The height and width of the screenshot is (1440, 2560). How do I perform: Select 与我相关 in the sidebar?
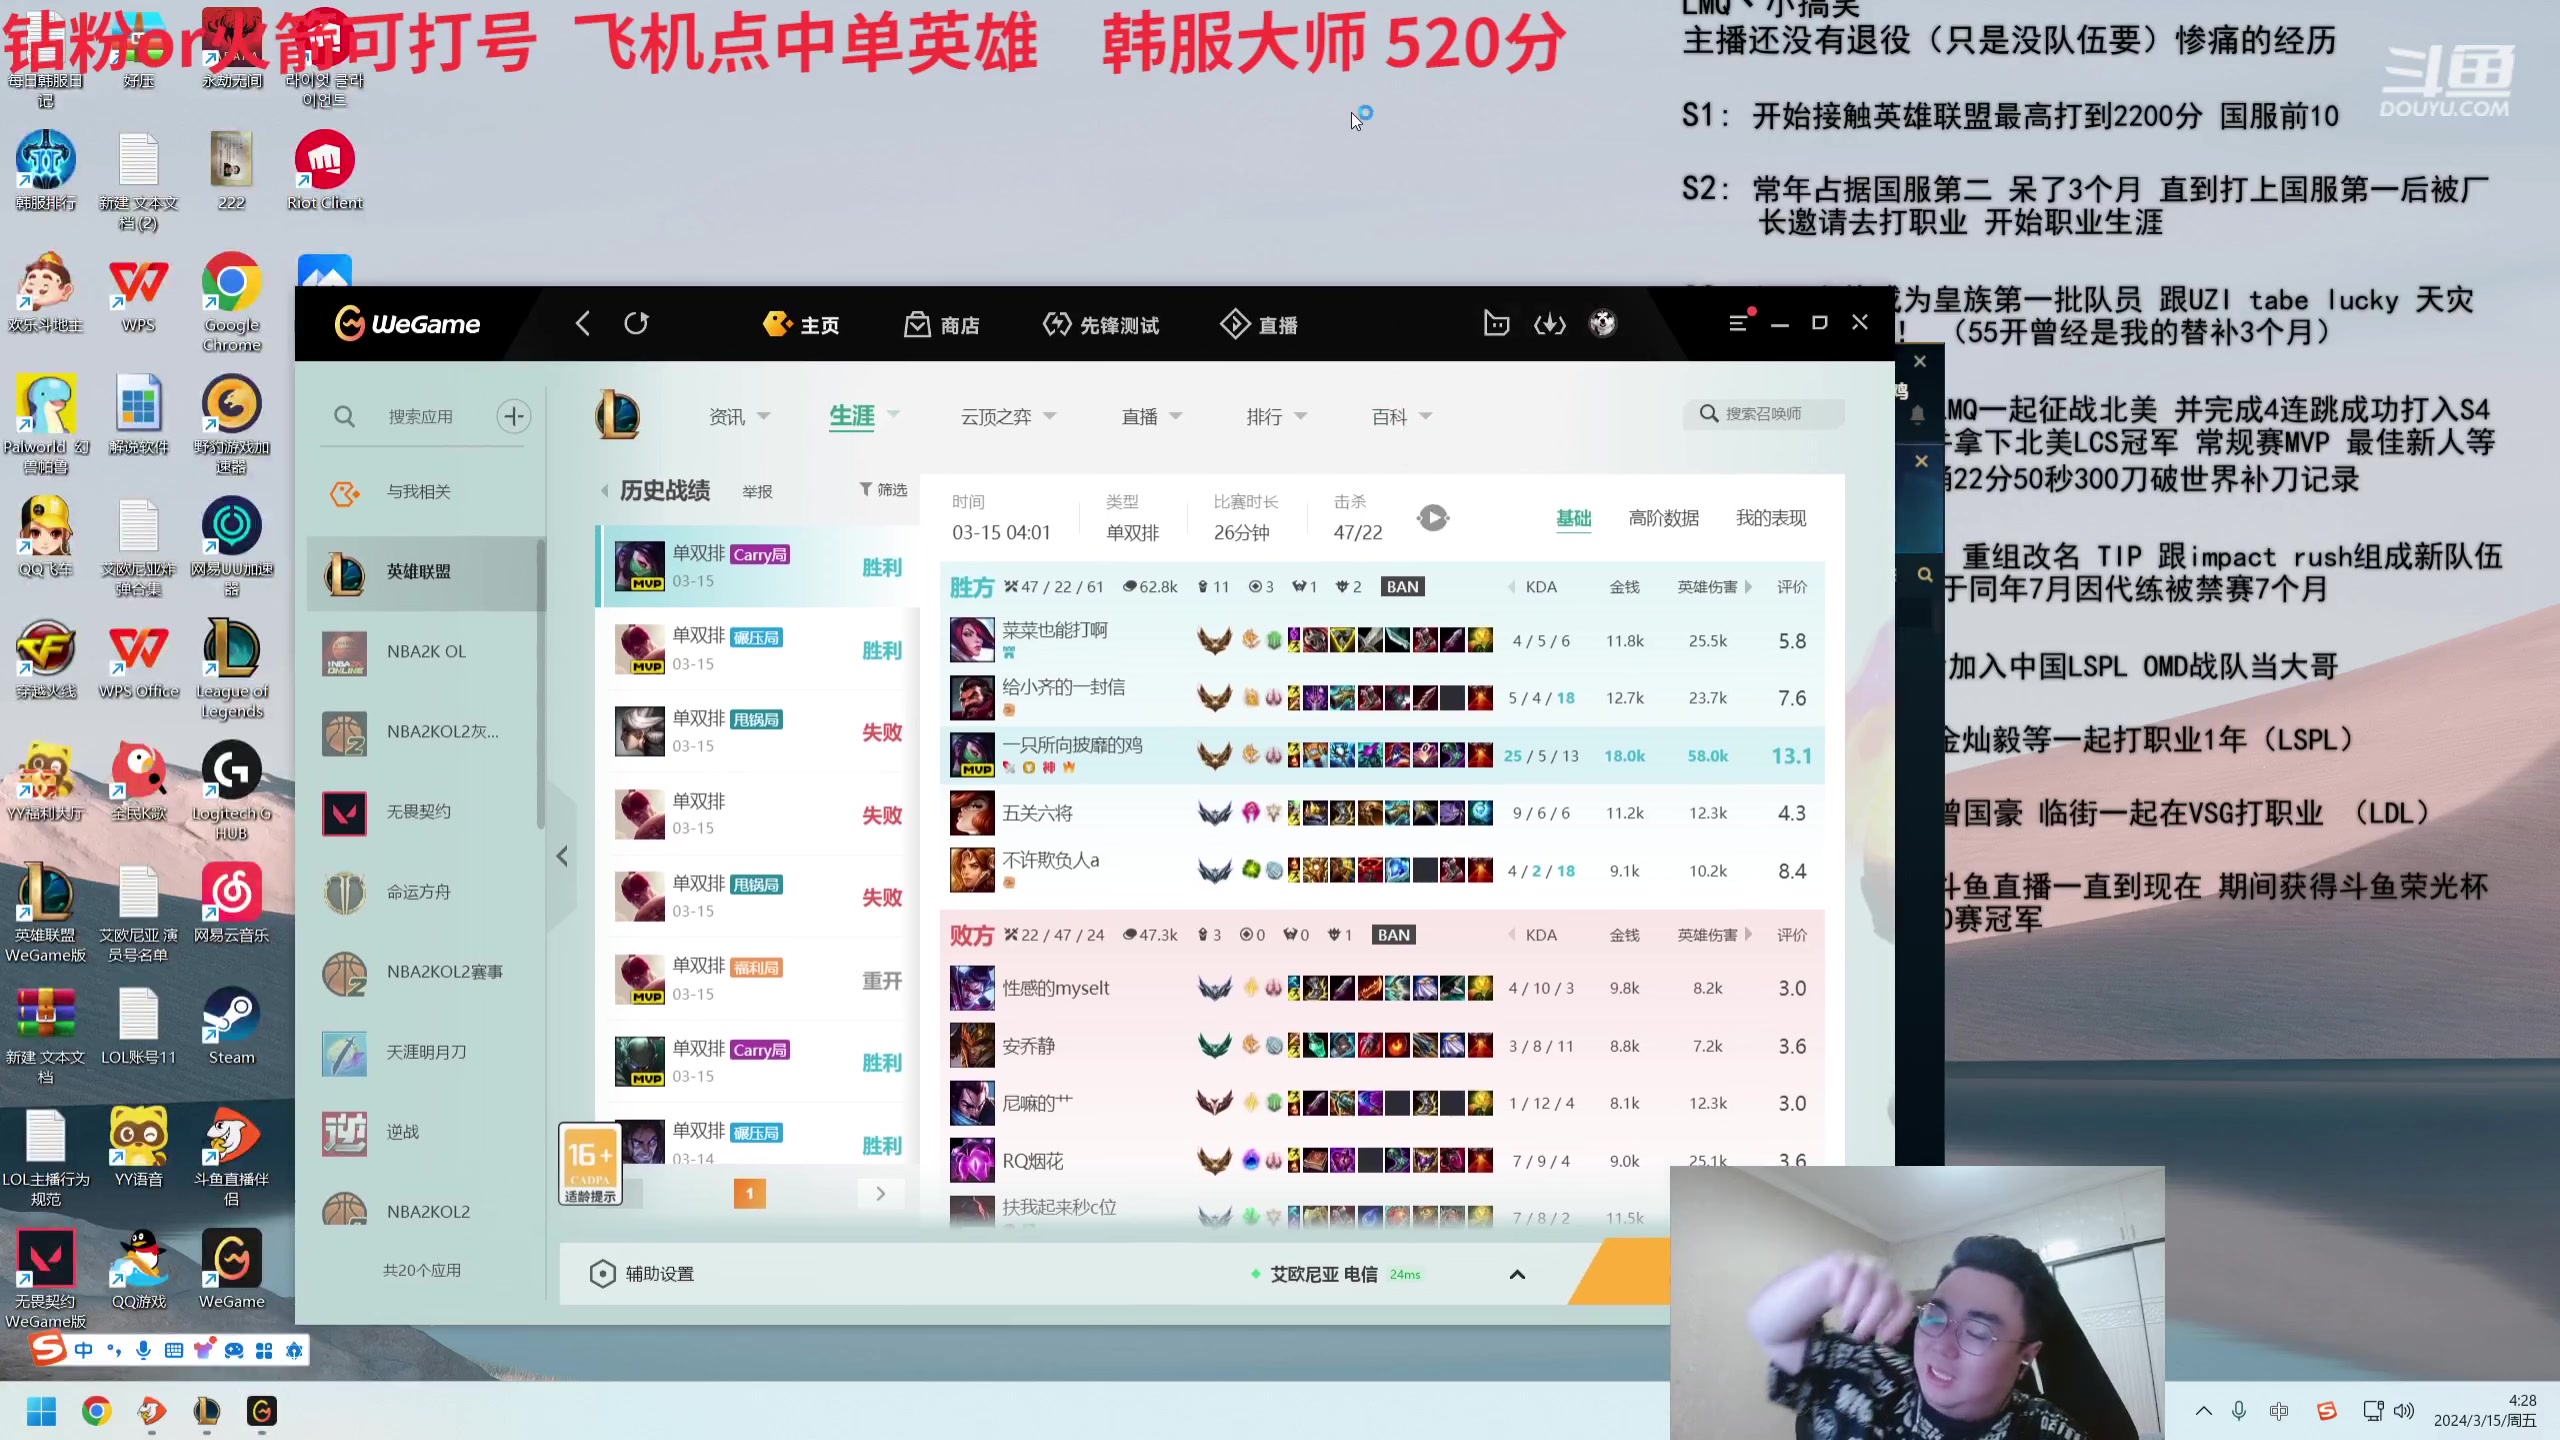[427, 492]
